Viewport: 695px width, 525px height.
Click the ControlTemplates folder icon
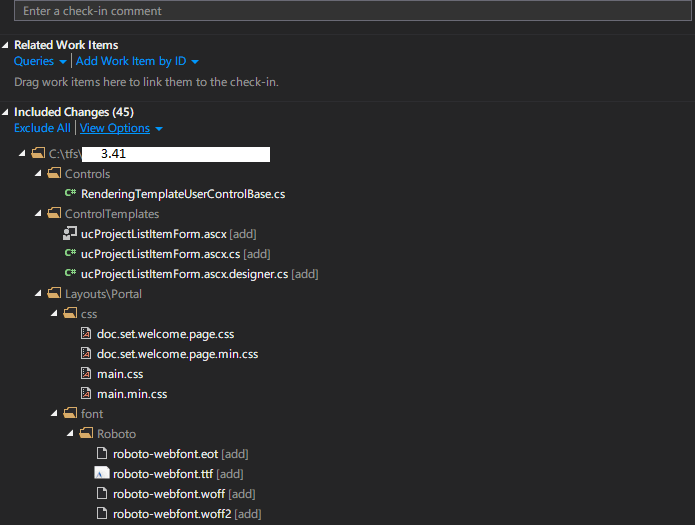coord(54,214)
